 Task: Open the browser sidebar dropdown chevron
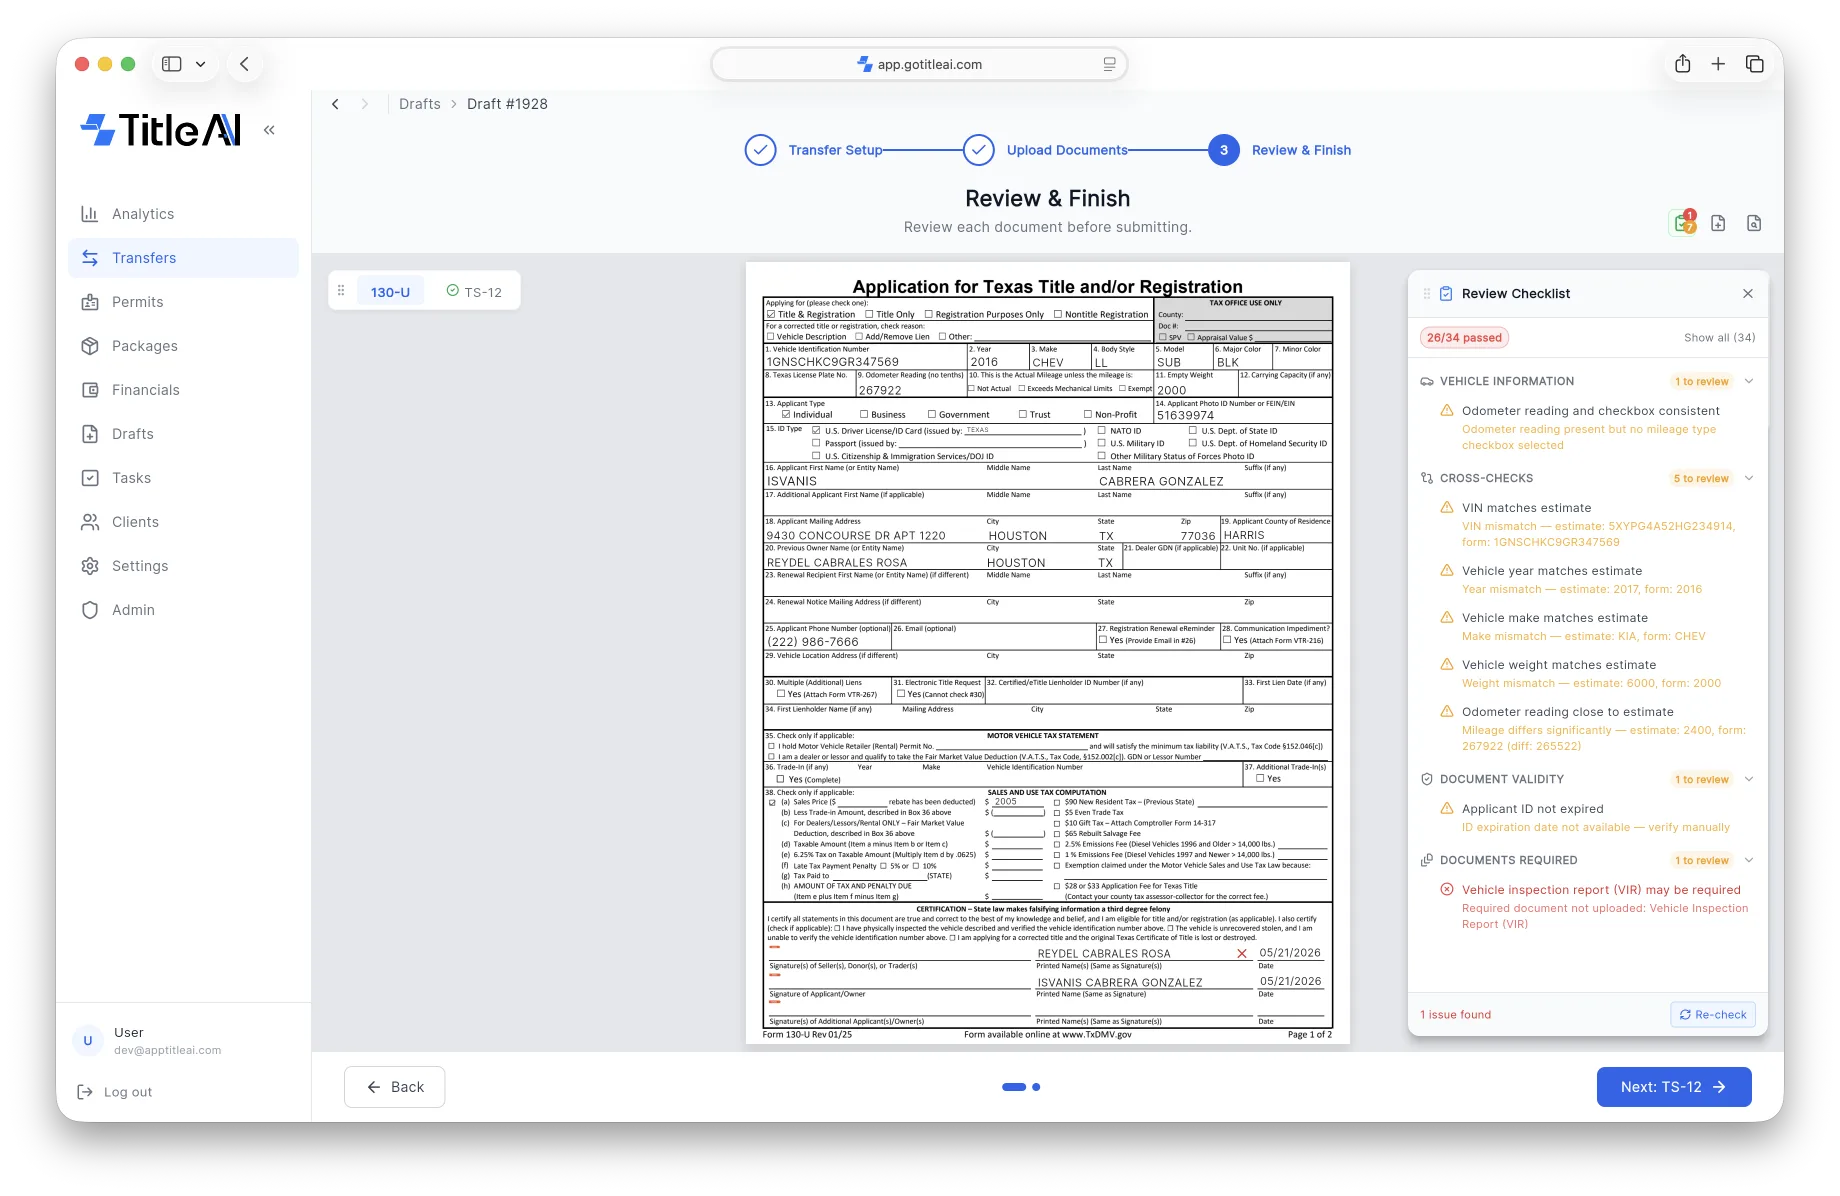point(201,64)
